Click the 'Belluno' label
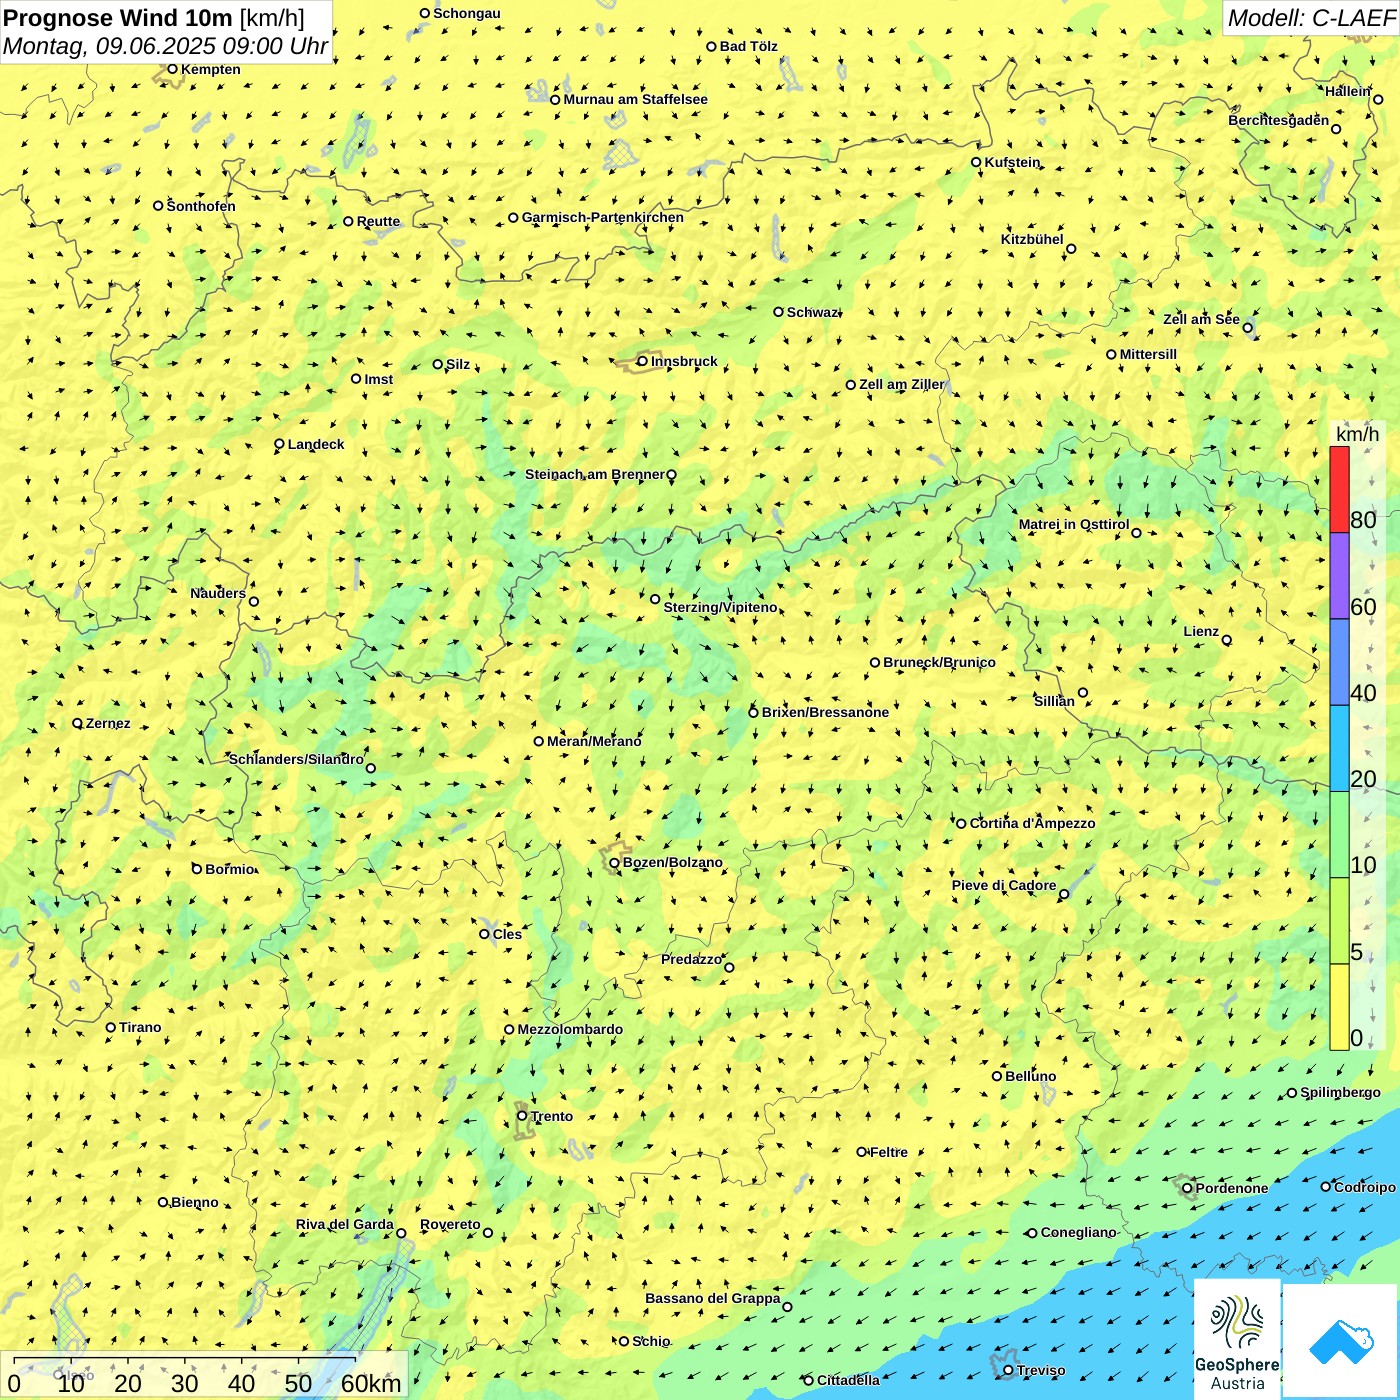 coord(1030,1076)
